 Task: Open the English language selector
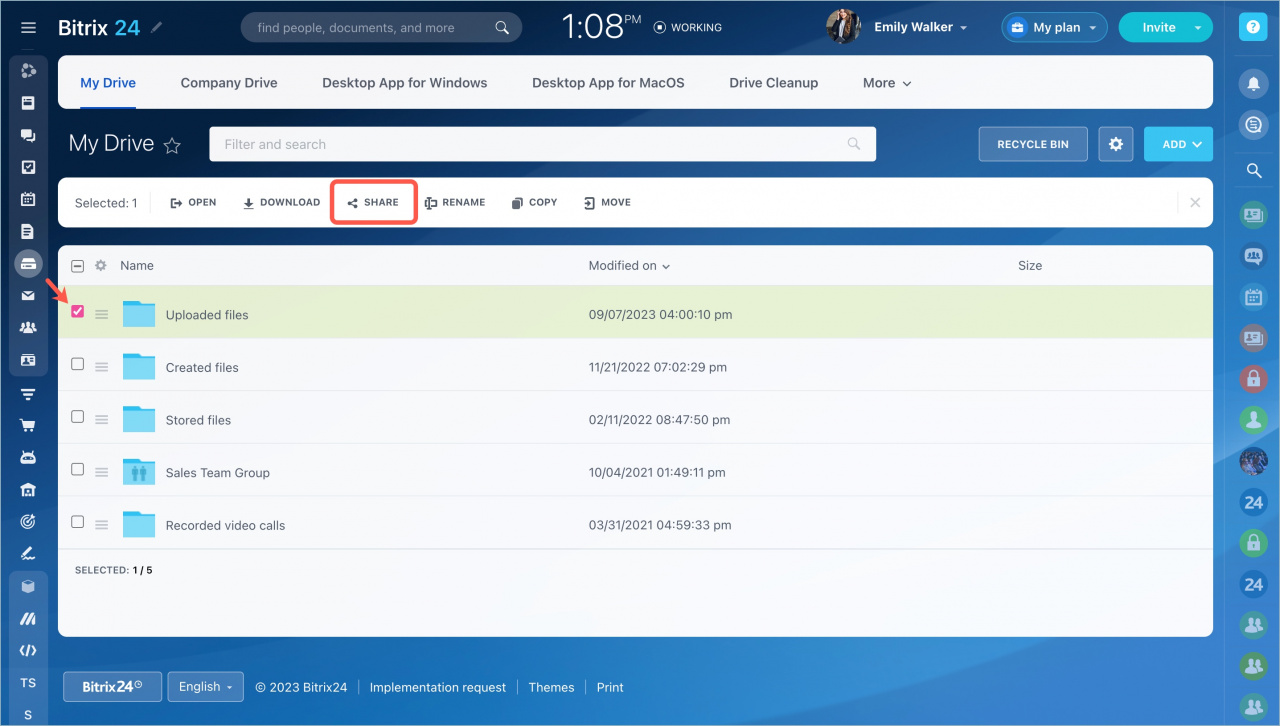point(205,687)
